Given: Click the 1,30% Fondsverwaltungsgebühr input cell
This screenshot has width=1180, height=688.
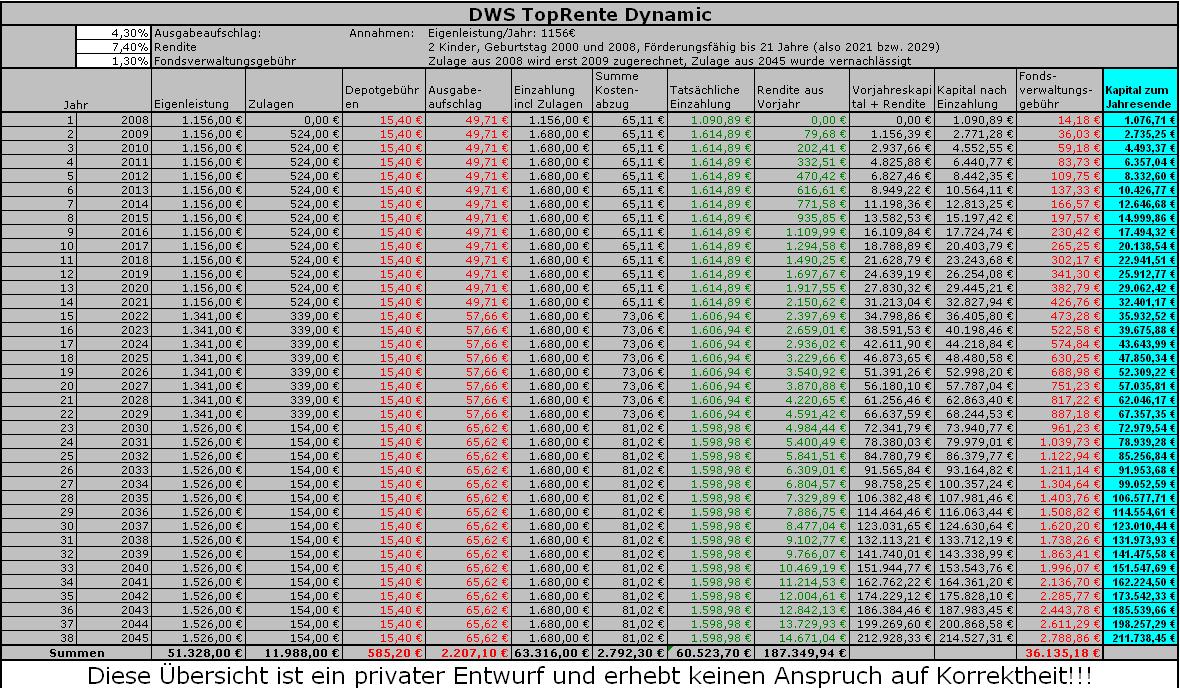Looking at the screenshot, I should tap(114, 61).
